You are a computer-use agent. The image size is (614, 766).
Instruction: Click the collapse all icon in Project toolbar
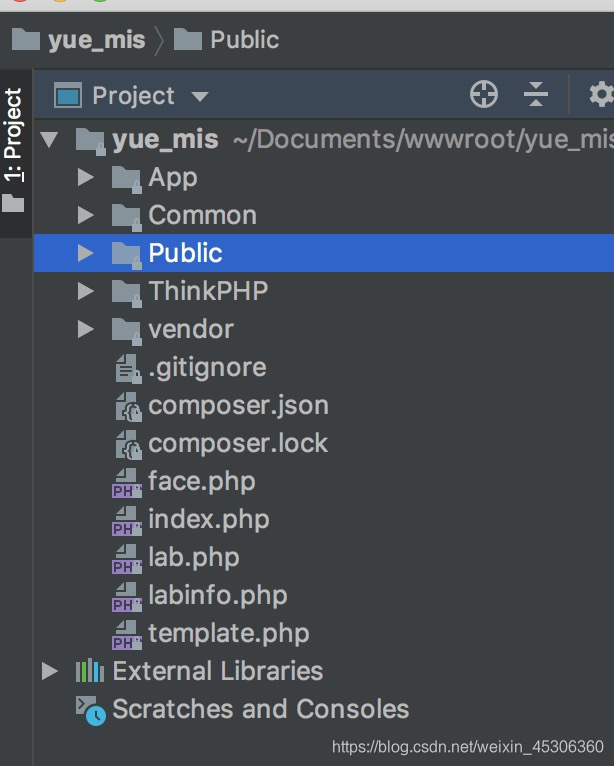pyautogui.click(x=536, y=94)
